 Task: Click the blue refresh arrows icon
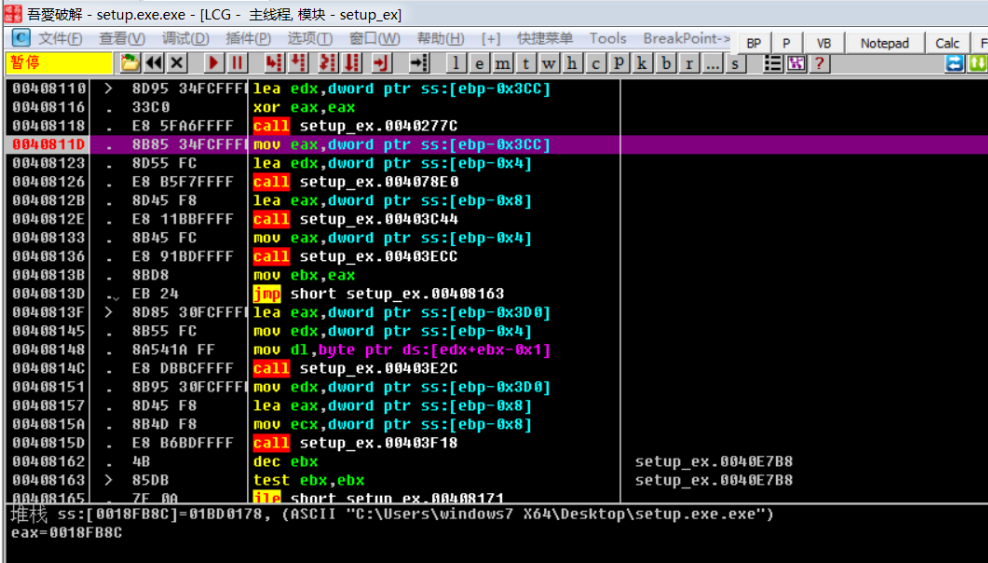tap(955, 63)
